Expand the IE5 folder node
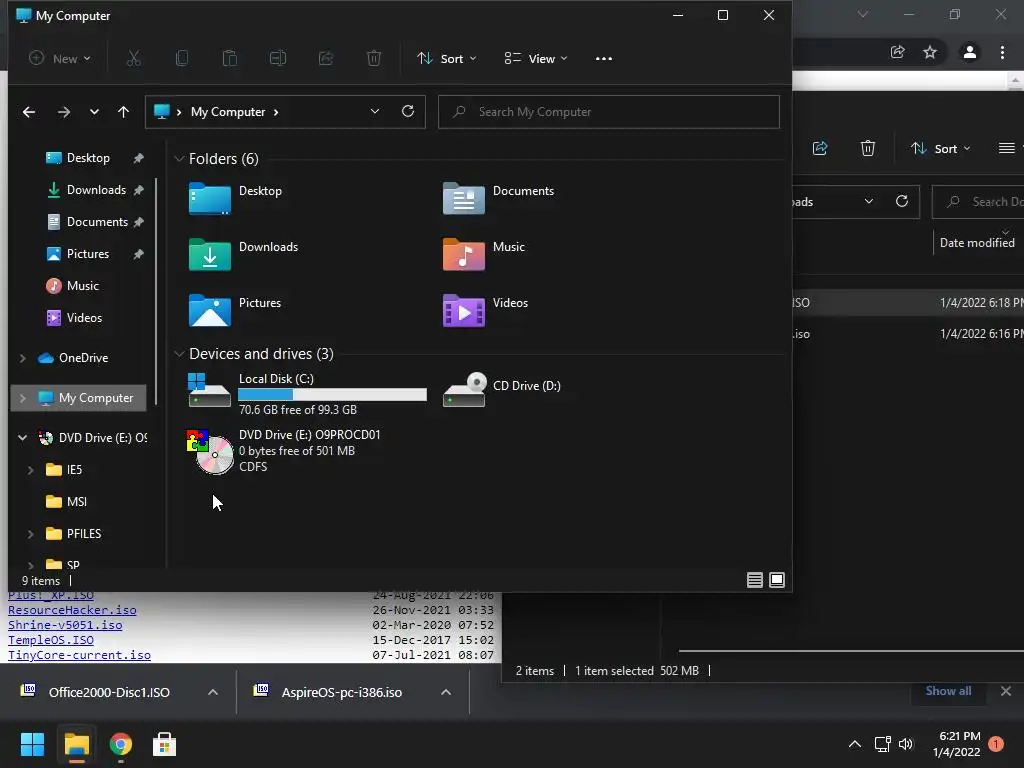 (31, 470)
